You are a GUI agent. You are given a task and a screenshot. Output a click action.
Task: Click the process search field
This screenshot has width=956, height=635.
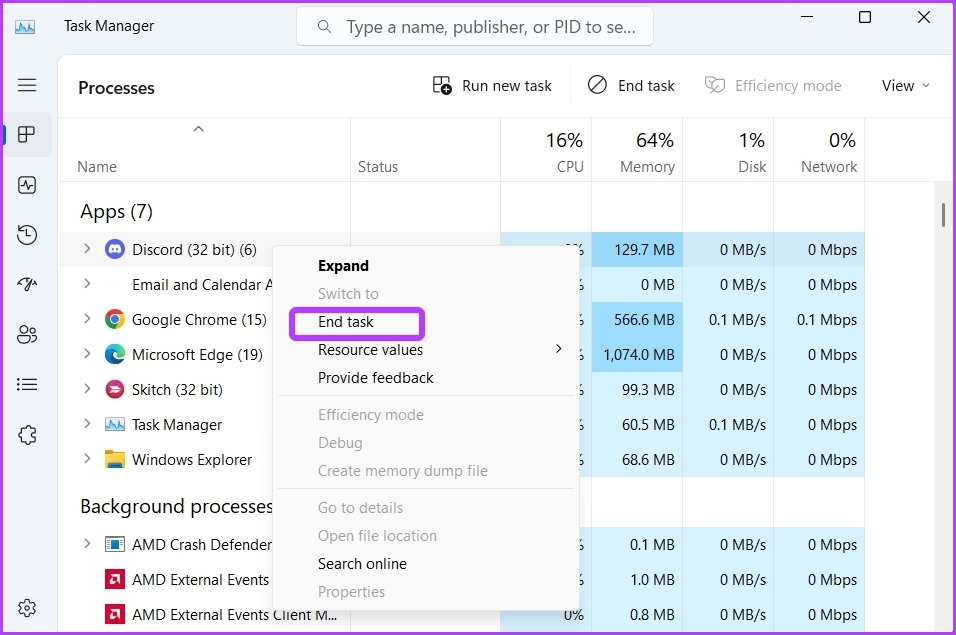(475, 27)
